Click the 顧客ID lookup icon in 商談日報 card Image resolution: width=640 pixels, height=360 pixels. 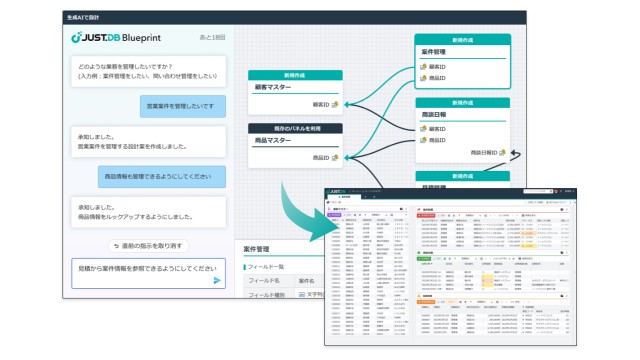point(423,129)
